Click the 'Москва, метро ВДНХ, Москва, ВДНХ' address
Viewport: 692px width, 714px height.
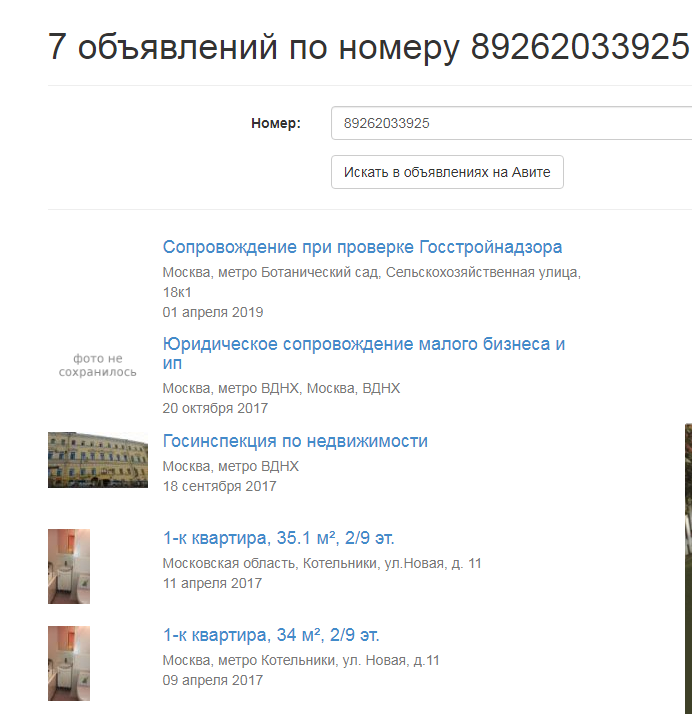[281, 388]
